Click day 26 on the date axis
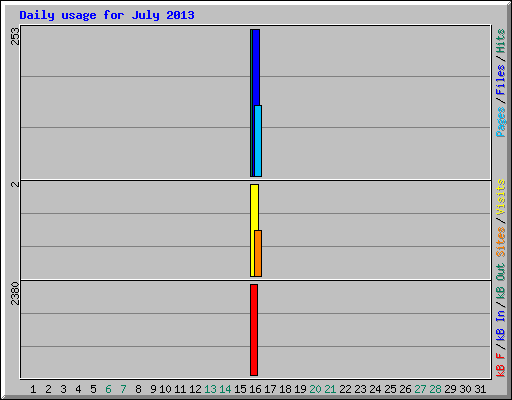This screenshot has height=400, width=512. pos(405,389)
